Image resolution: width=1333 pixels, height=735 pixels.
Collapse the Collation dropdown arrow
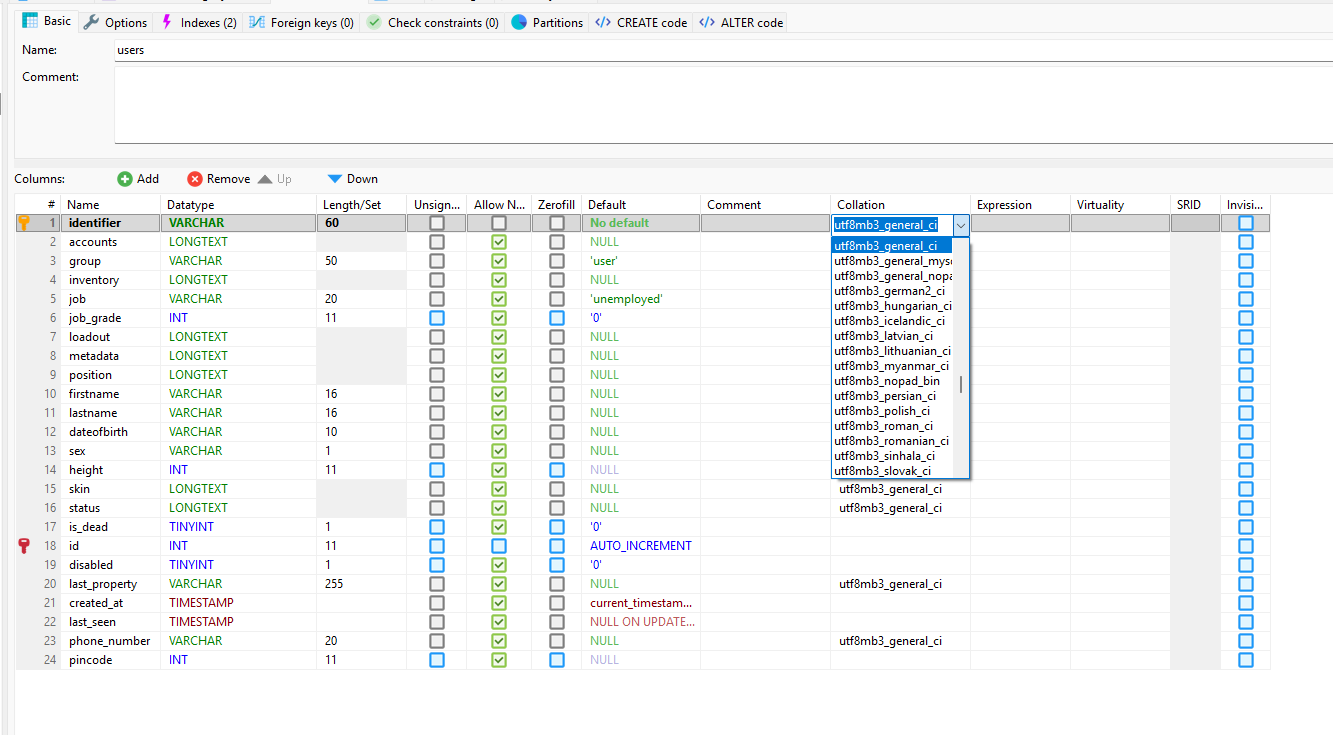click(x=961, y=226)
